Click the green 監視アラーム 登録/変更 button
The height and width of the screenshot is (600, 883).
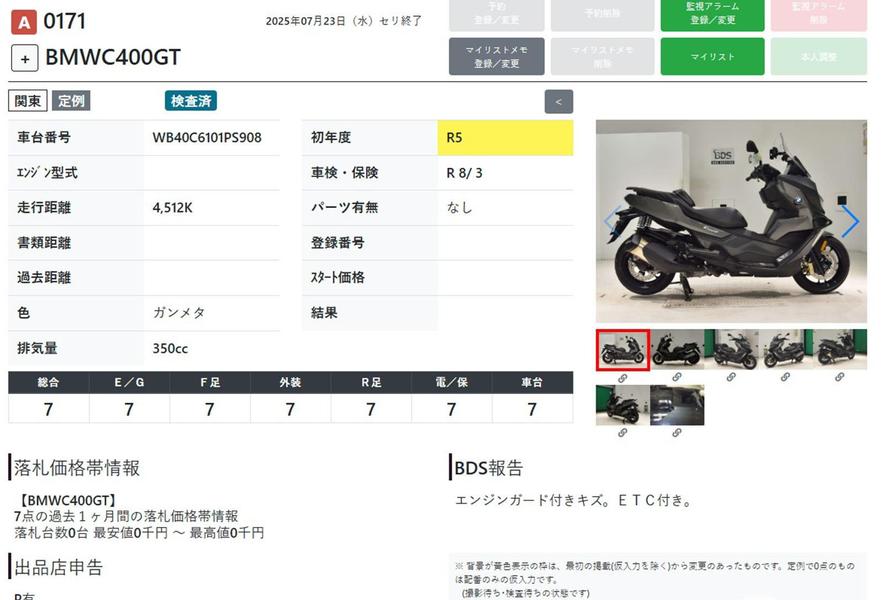click(712, 14)
